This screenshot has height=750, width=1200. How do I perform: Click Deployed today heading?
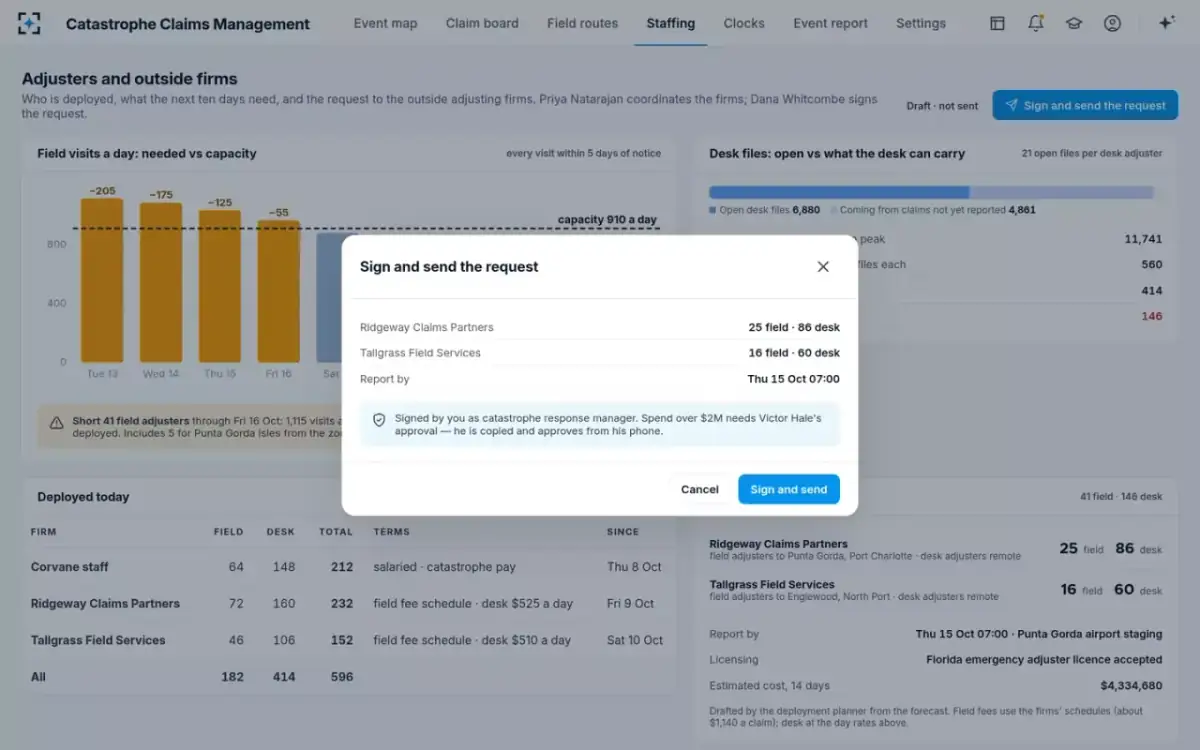tap(83, 497)
